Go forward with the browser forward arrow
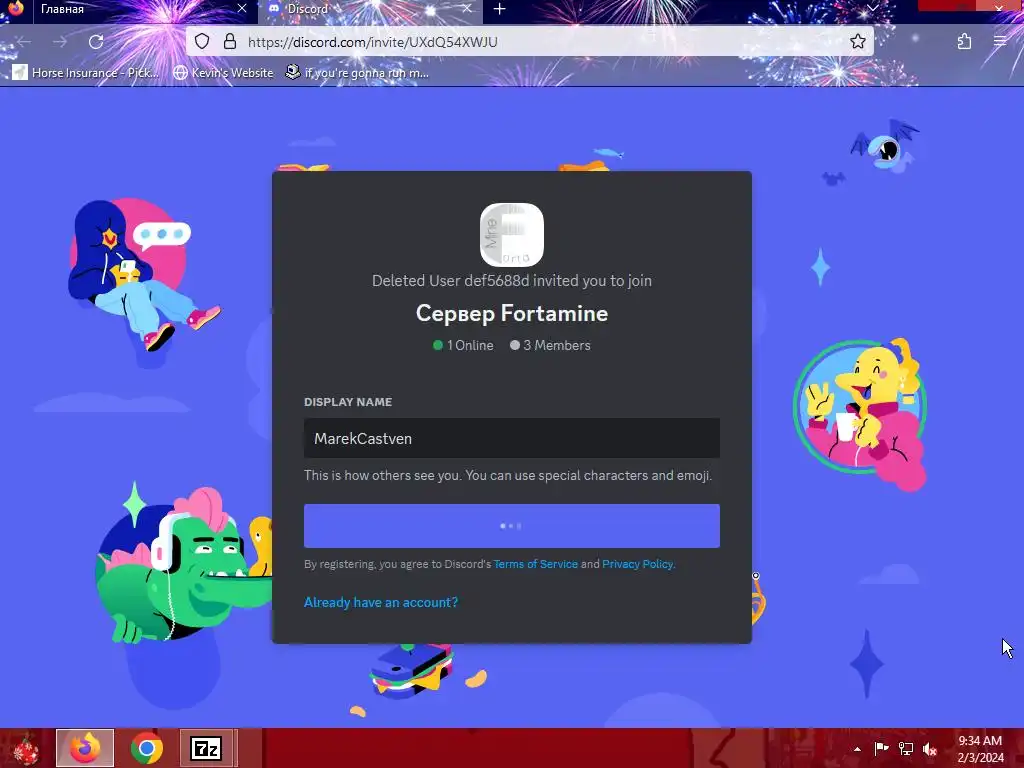 (x=60, y=42)
